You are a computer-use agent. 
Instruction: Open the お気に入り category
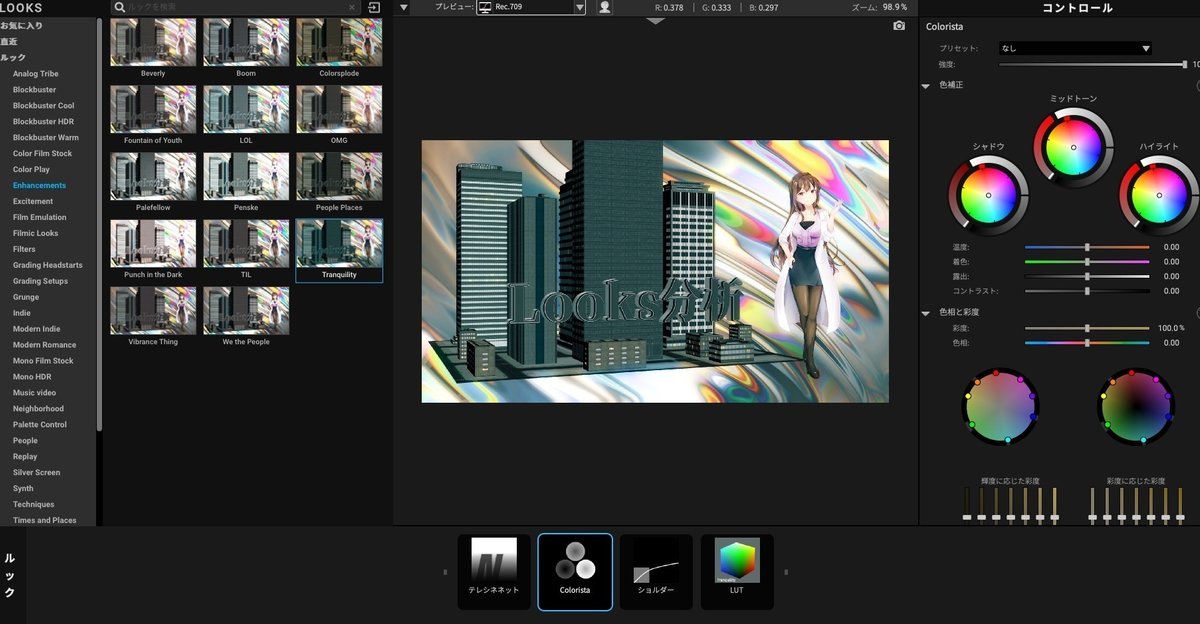(22, 25)
